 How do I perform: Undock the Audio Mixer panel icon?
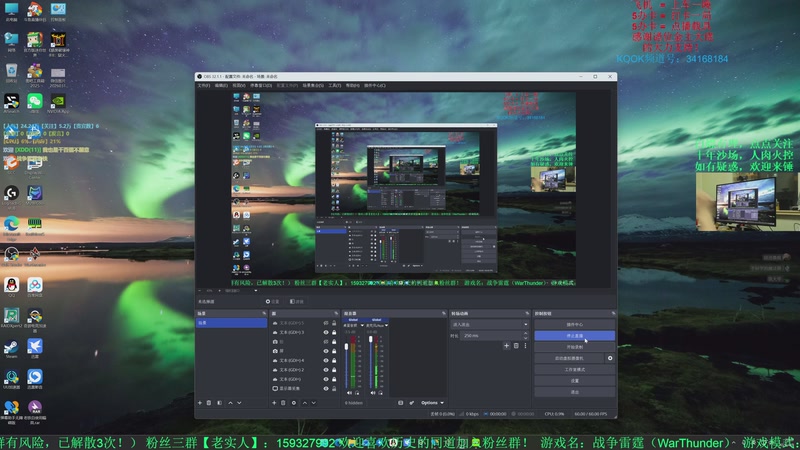[x=443, y=313]
